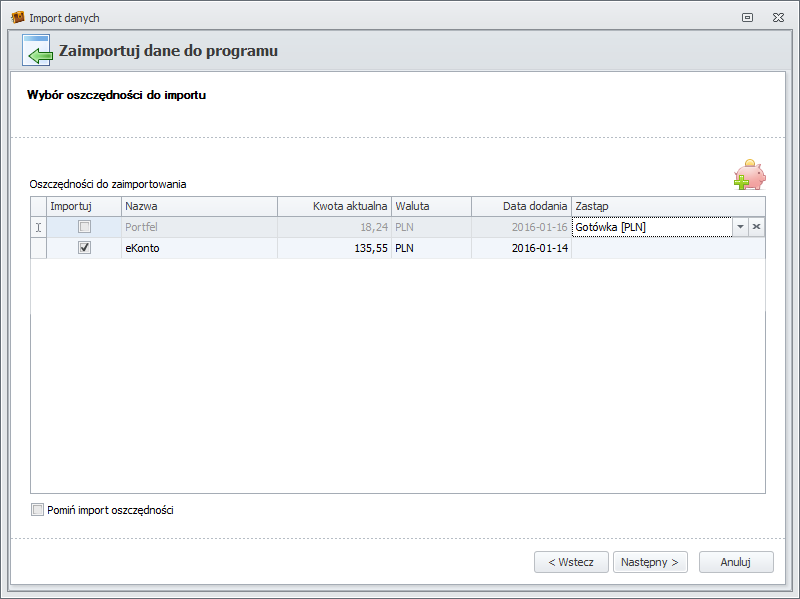Click the Import danych title bar app icon
Screen dimensions: 800x599
click(x=17, y=18)
